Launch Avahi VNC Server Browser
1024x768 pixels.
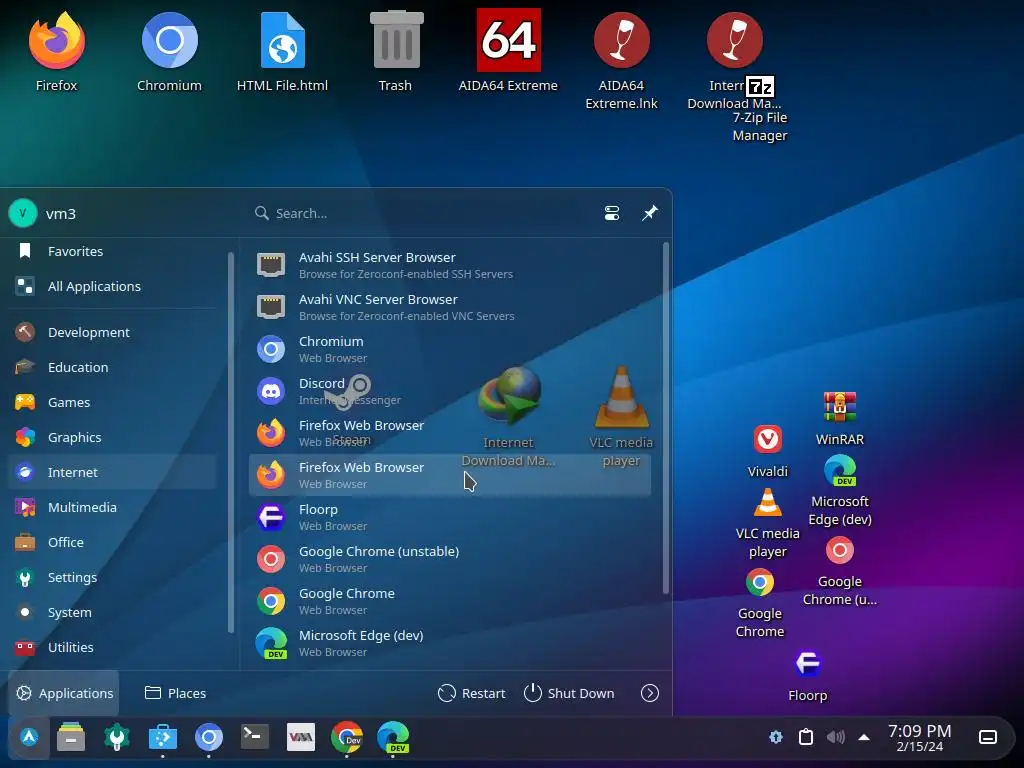pyautogui.click(x=450, y=307)
